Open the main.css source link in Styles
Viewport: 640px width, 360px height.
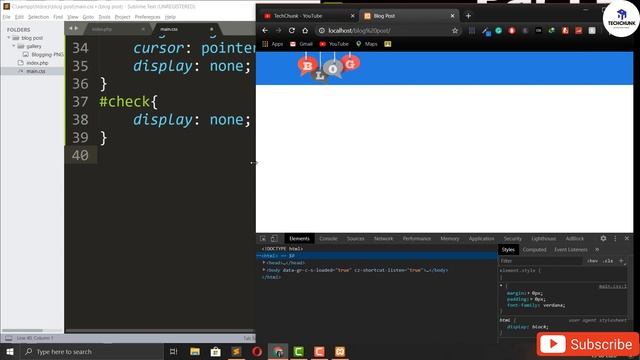[x=613, y=286]
